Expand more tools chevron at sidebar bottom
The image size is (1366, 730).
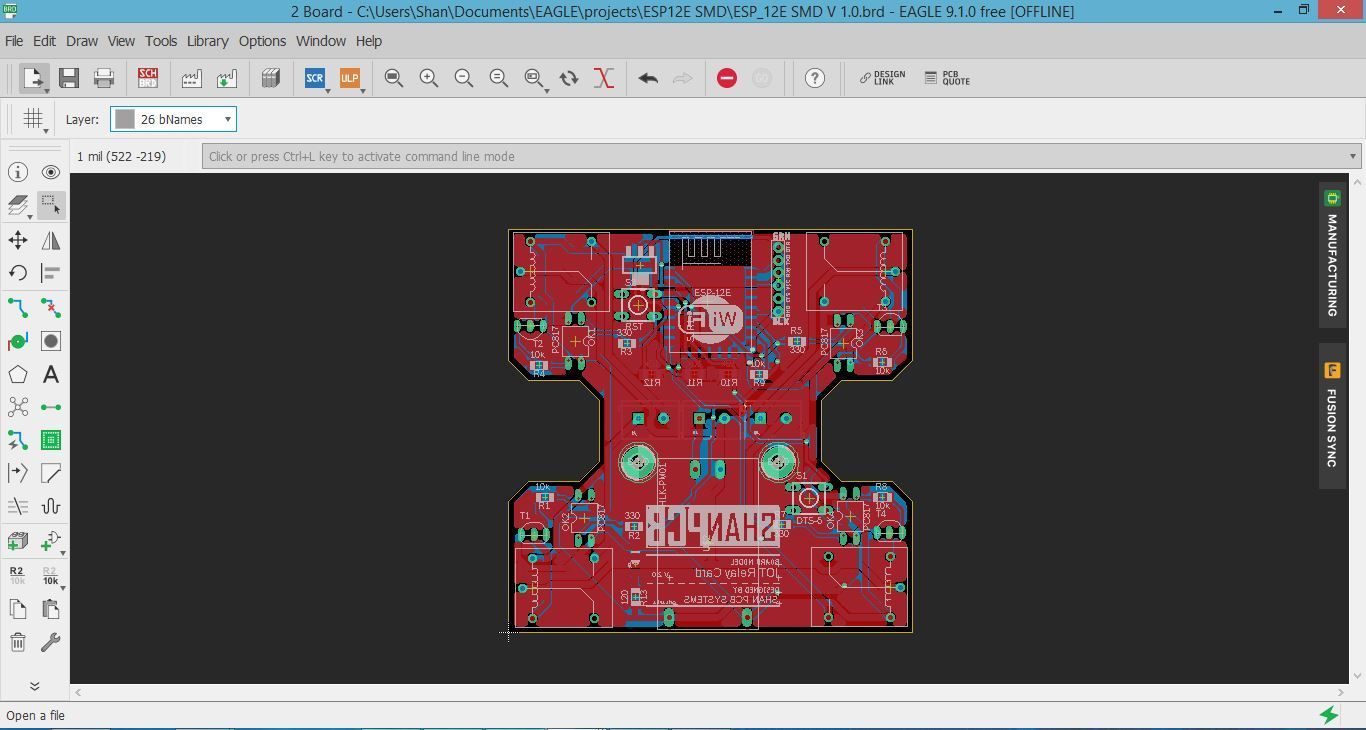click(34, 686)
